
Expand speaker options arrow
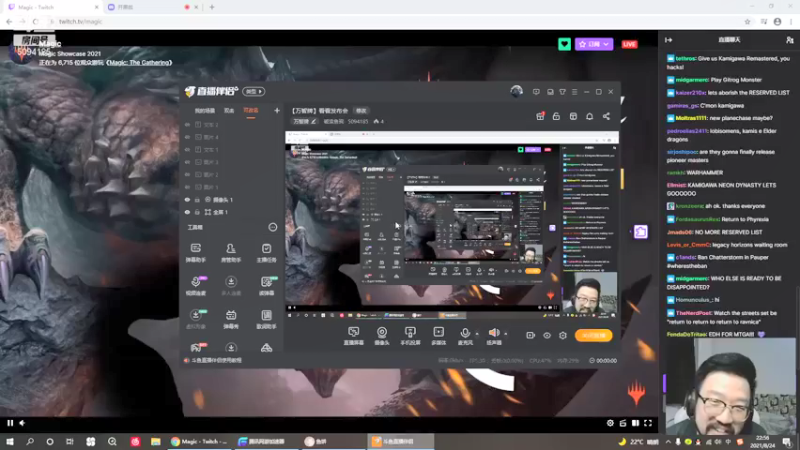[506, 334]
